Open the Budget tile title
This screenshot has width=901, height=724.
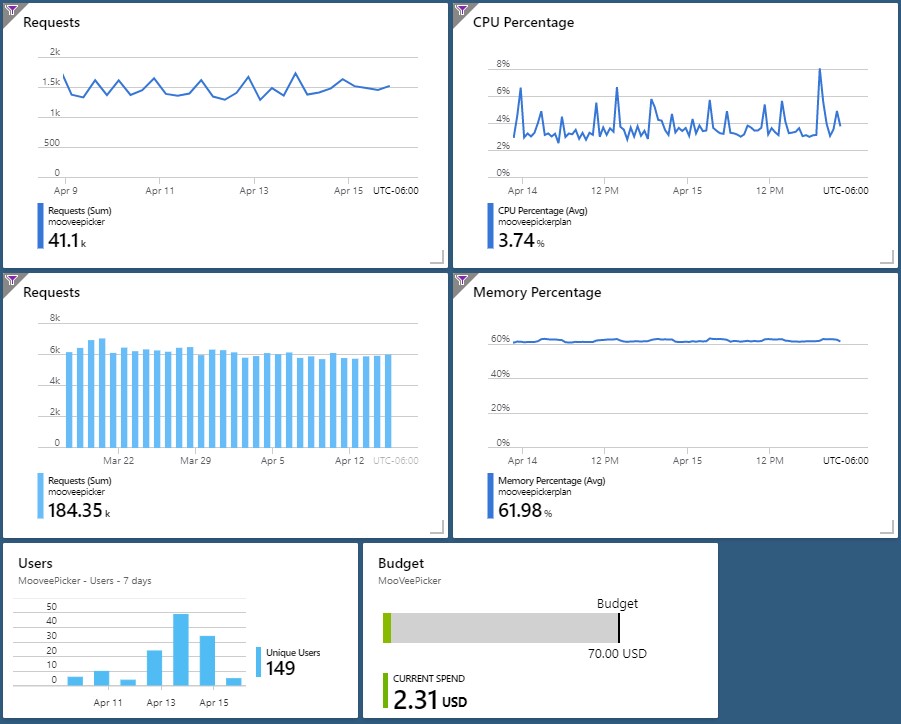[x=401, y=563]
